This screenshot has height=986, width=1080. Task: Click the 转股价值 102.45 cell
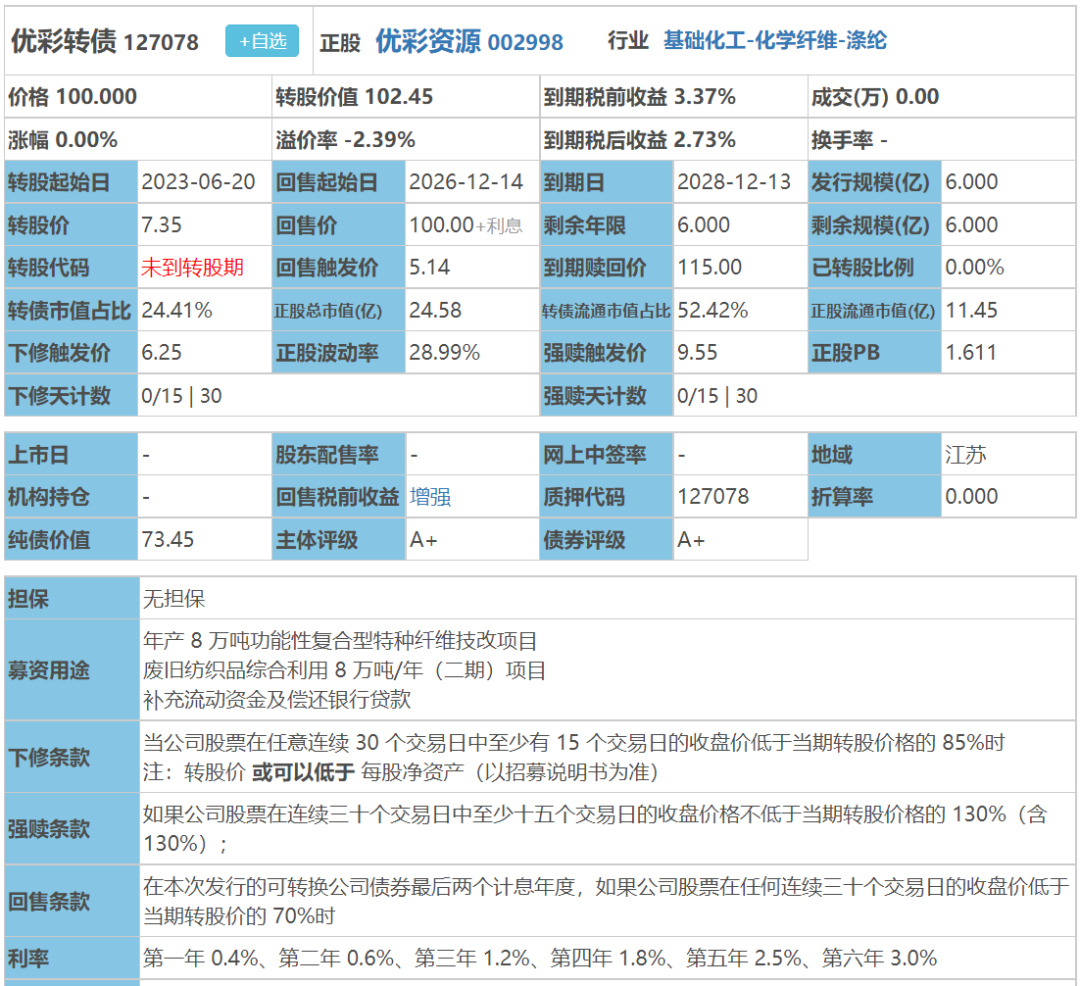pyautogui.click(x=406, y=96)
